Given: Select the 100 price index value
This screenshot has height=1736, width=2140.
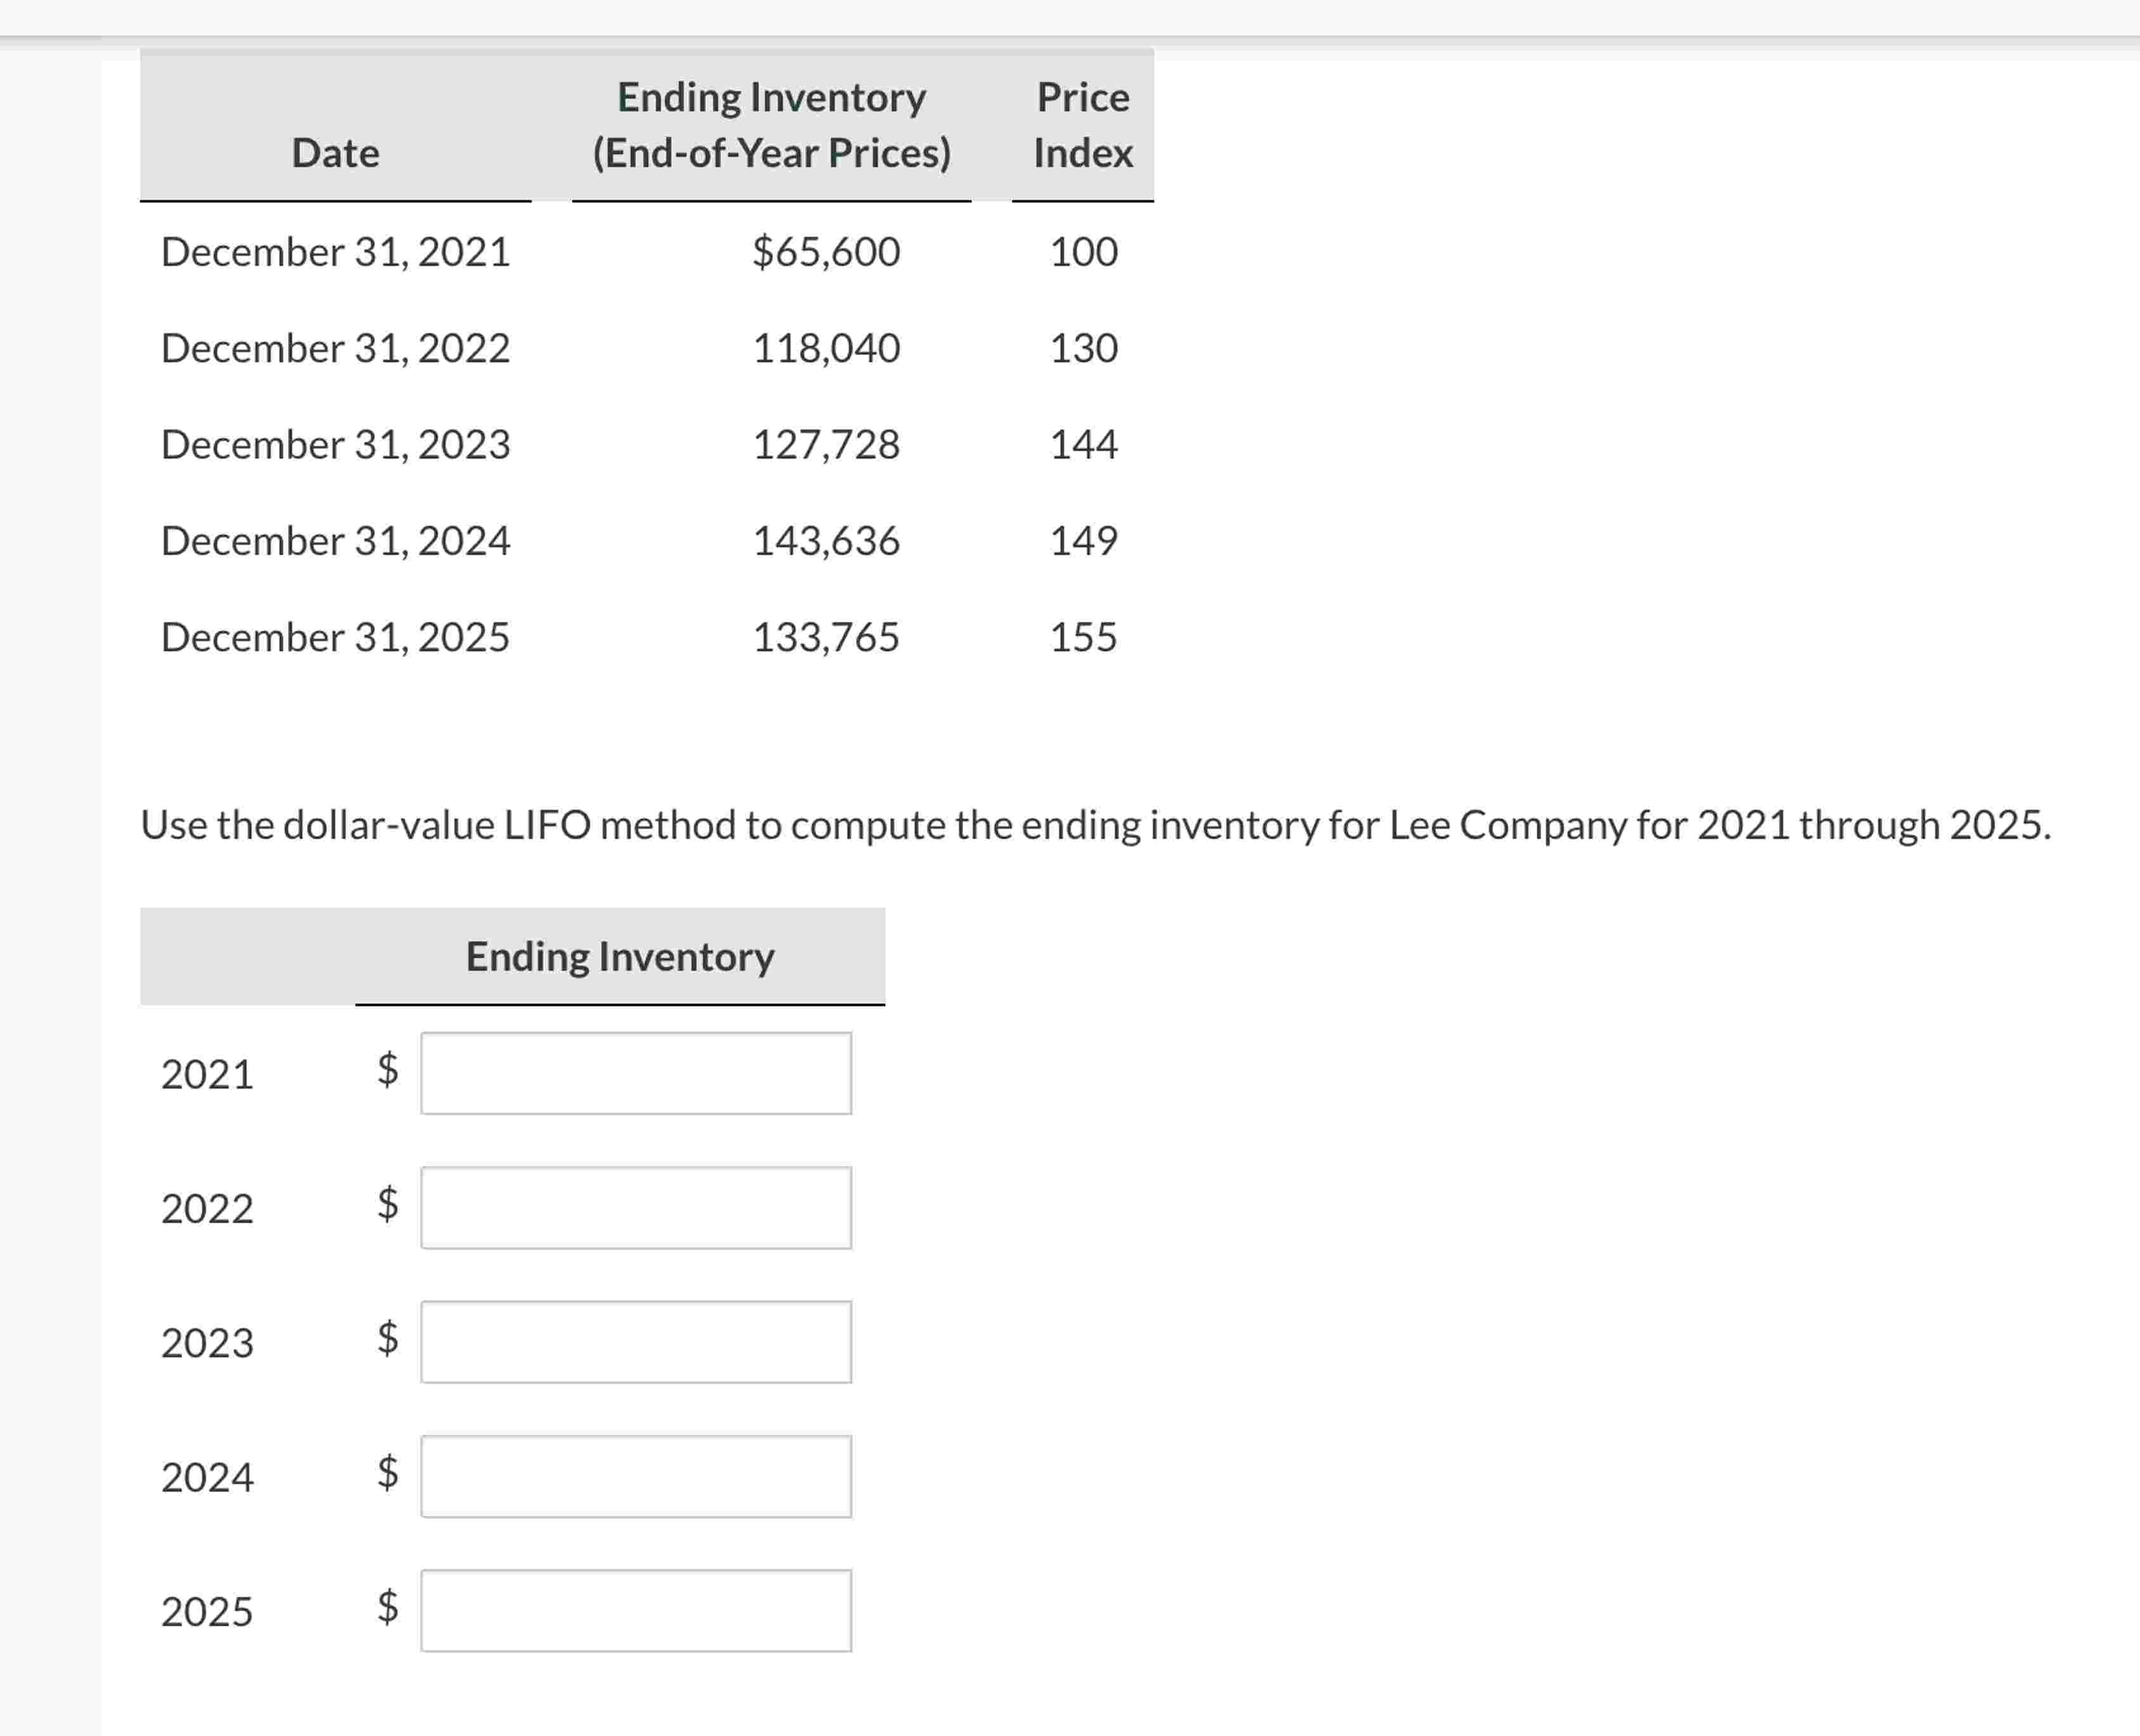Looking at the screenshot, I should point(1083,252).
